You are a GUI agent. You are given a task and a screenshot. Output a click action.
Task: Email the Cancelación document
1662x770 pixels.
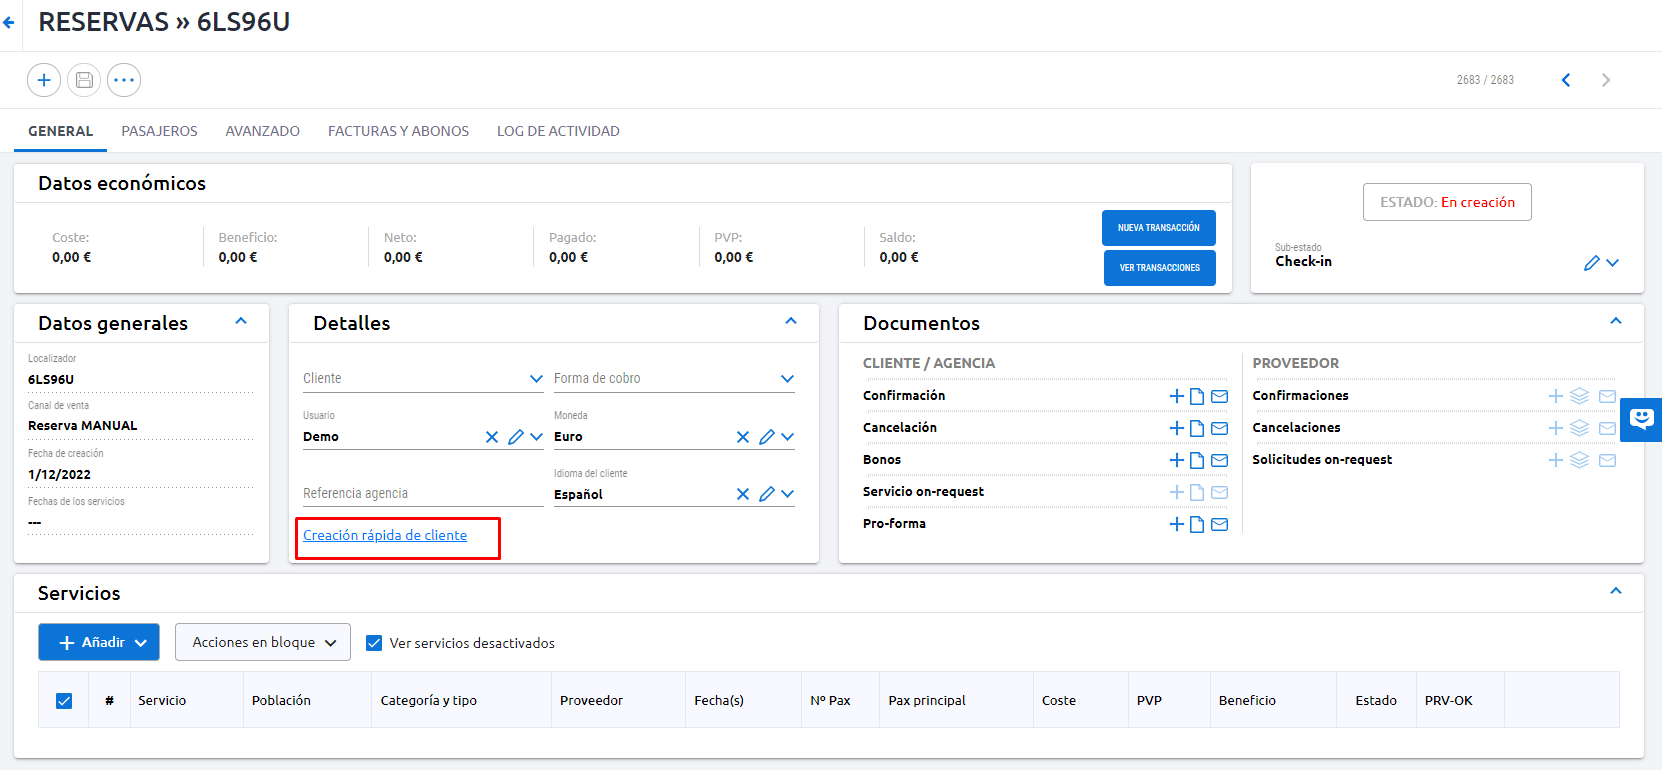pos(1220,428)
